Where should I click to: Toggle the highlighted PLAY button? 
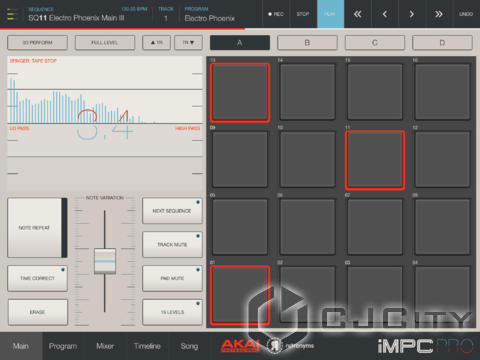coord(330,14)
